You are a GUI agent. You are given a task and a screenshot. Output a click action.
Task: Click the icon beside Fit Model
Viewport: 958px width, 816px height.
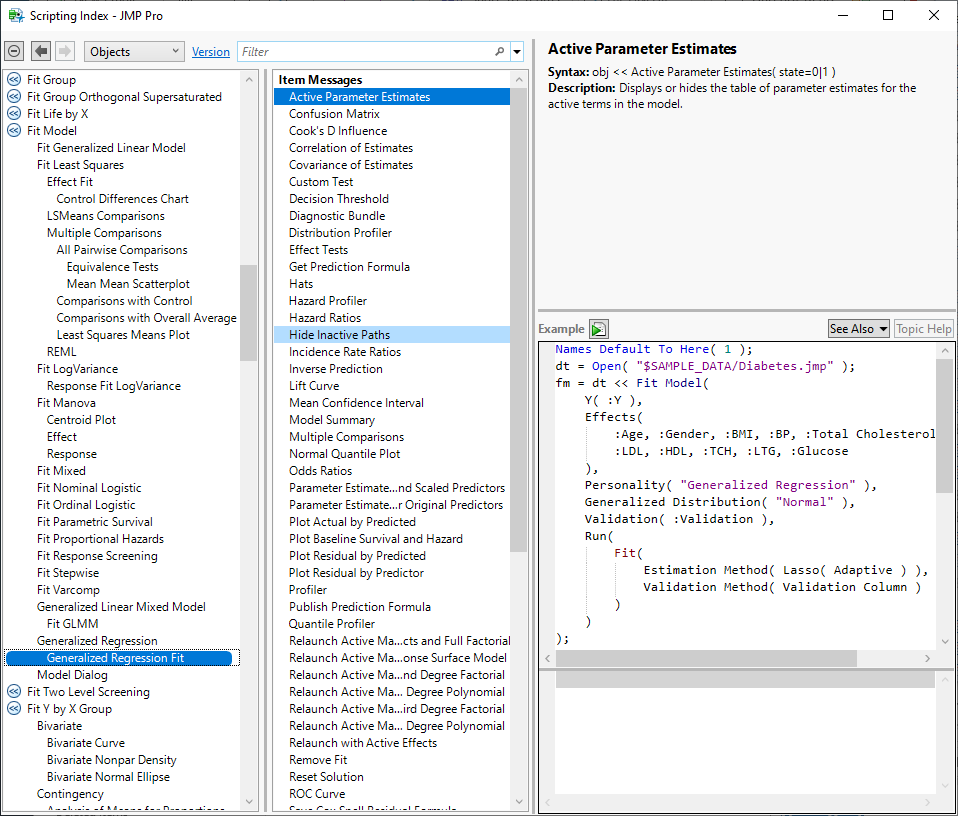[14, 131]
